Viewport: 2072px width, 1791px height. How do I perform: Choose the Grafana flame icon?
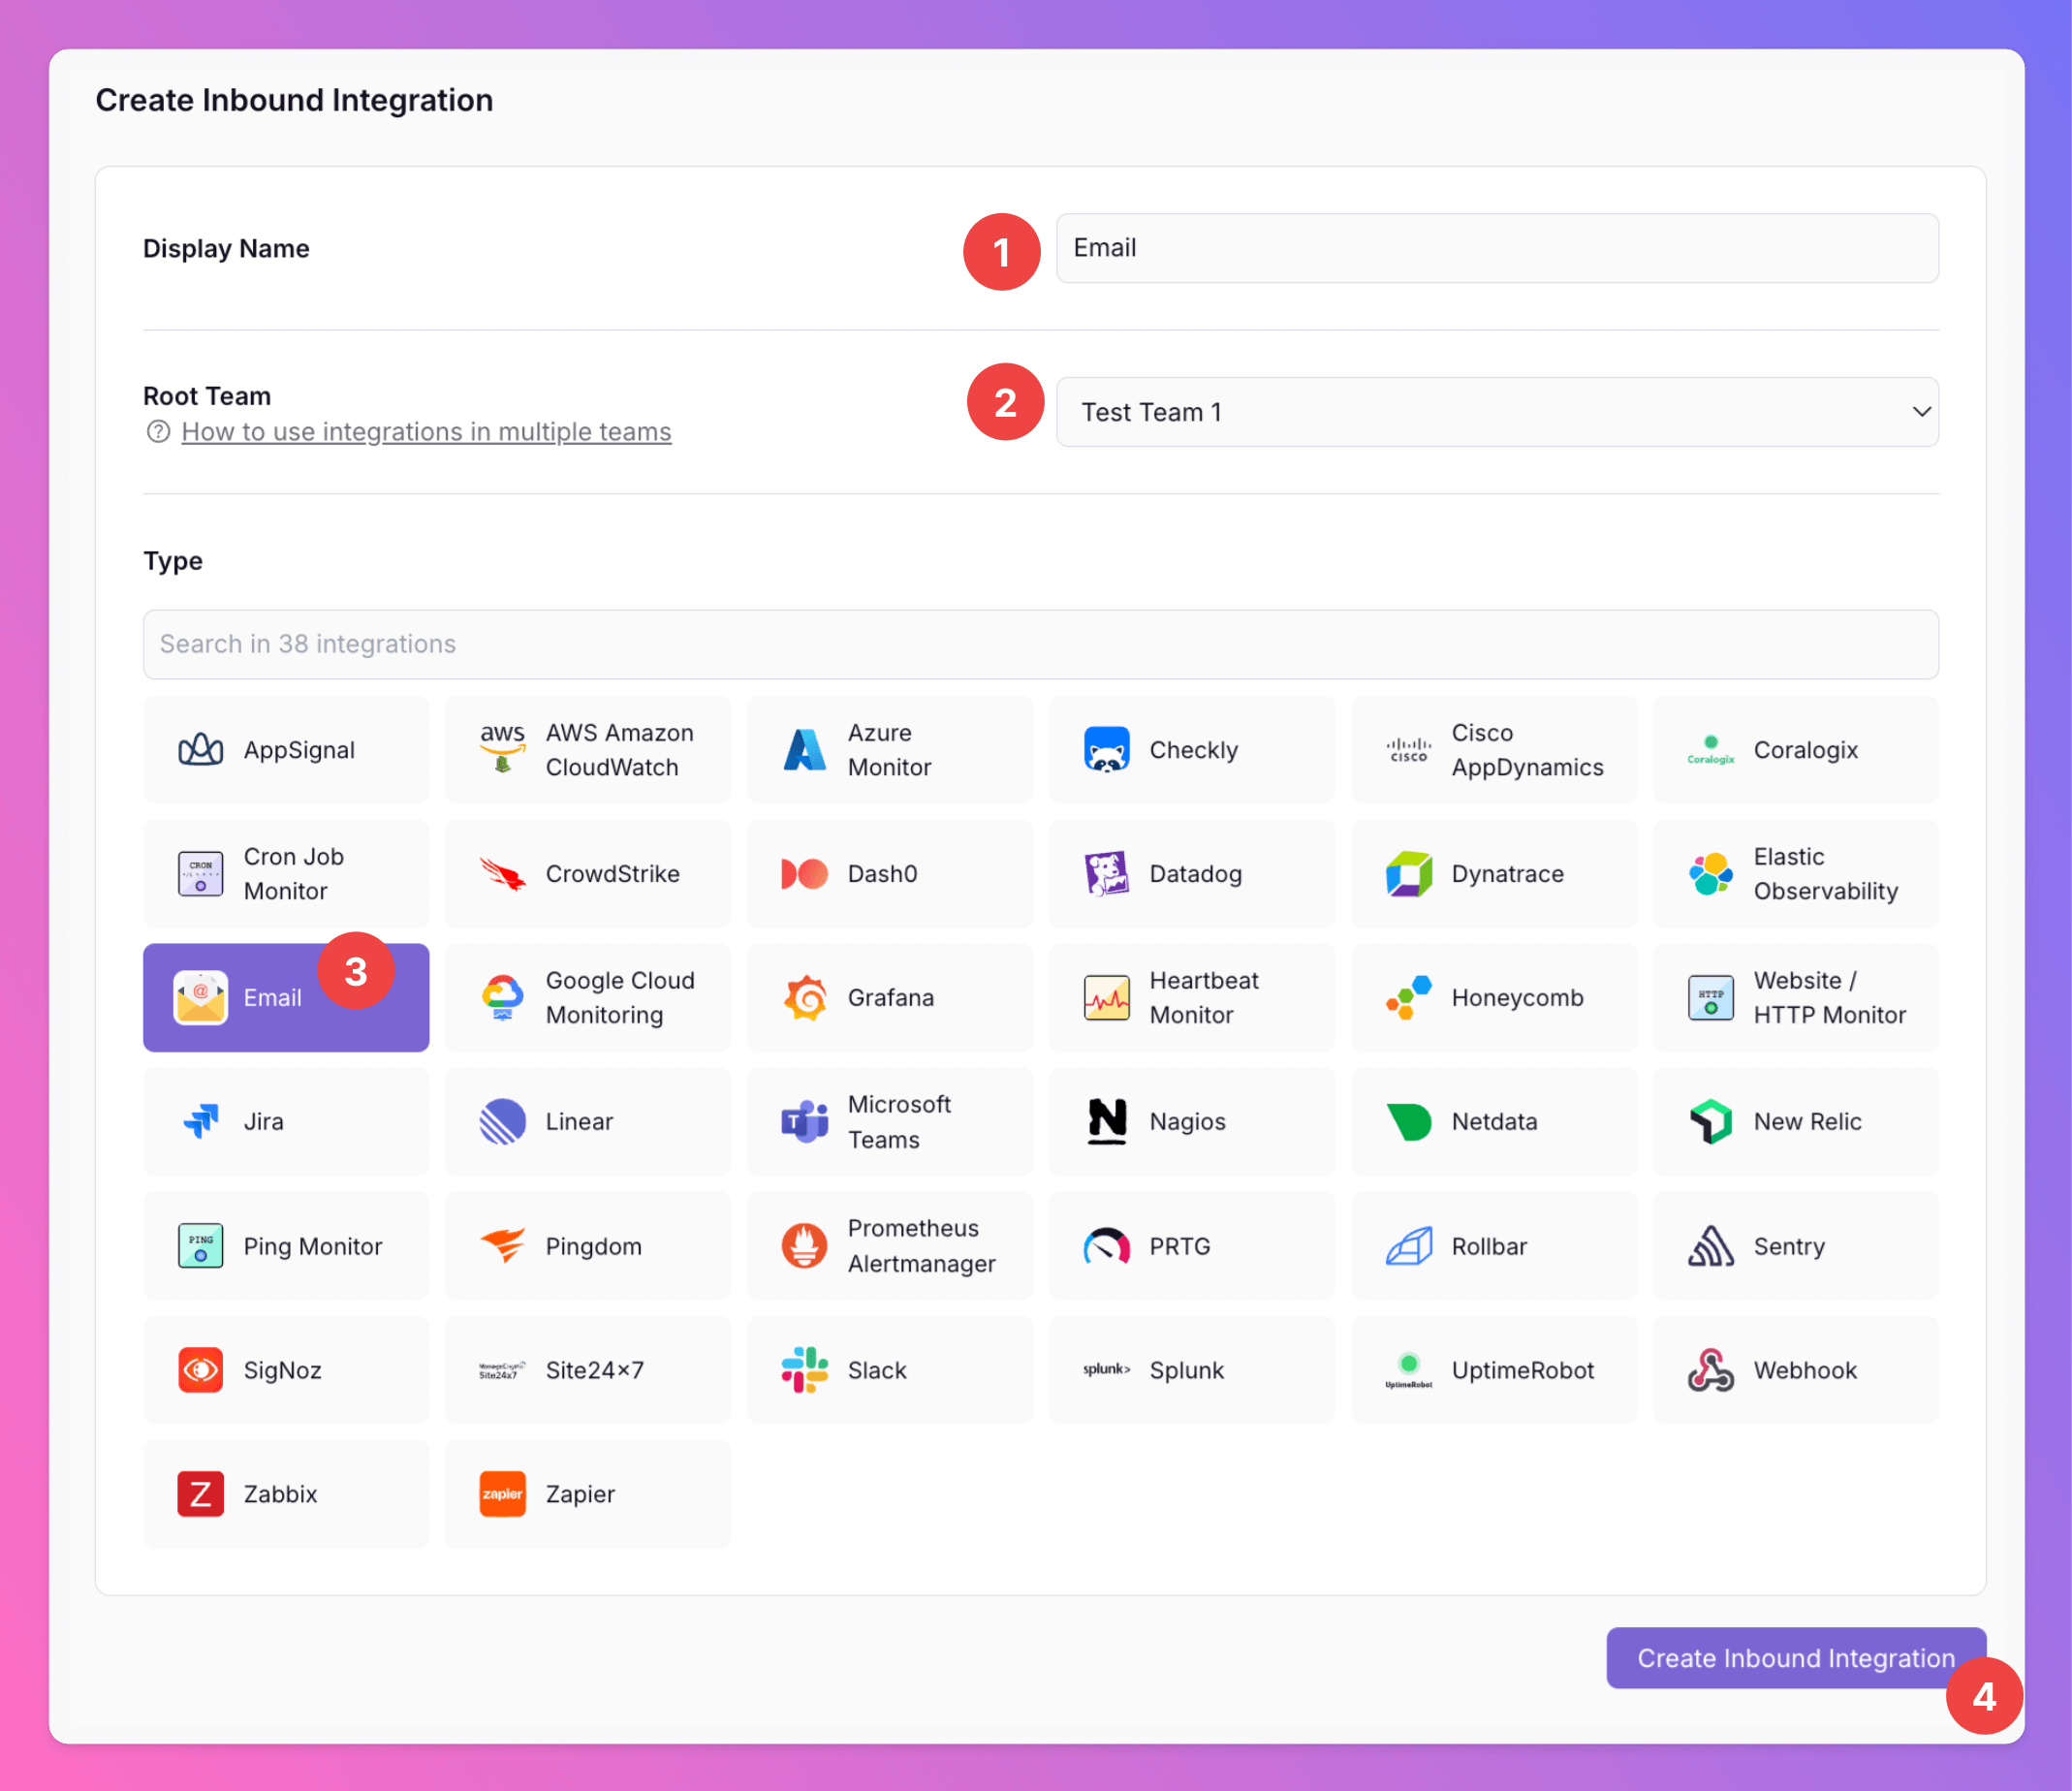coord(804,998)
